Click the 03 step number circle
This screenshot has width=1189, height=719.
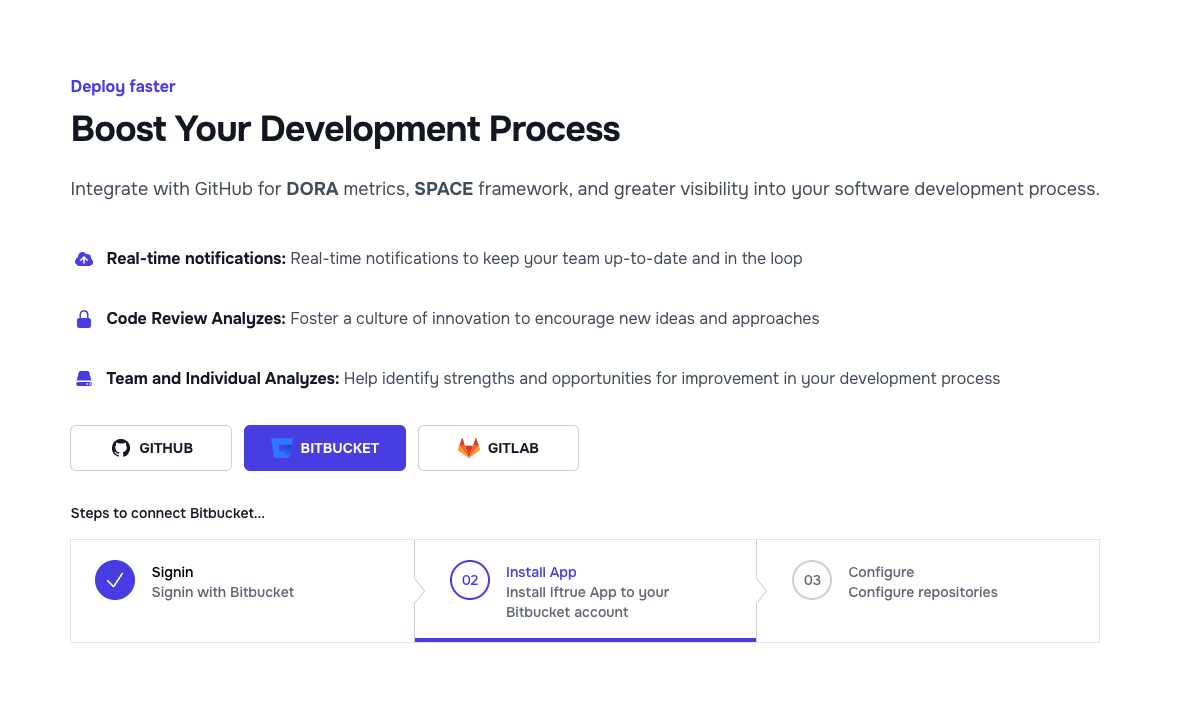click(x=812, y=580)
